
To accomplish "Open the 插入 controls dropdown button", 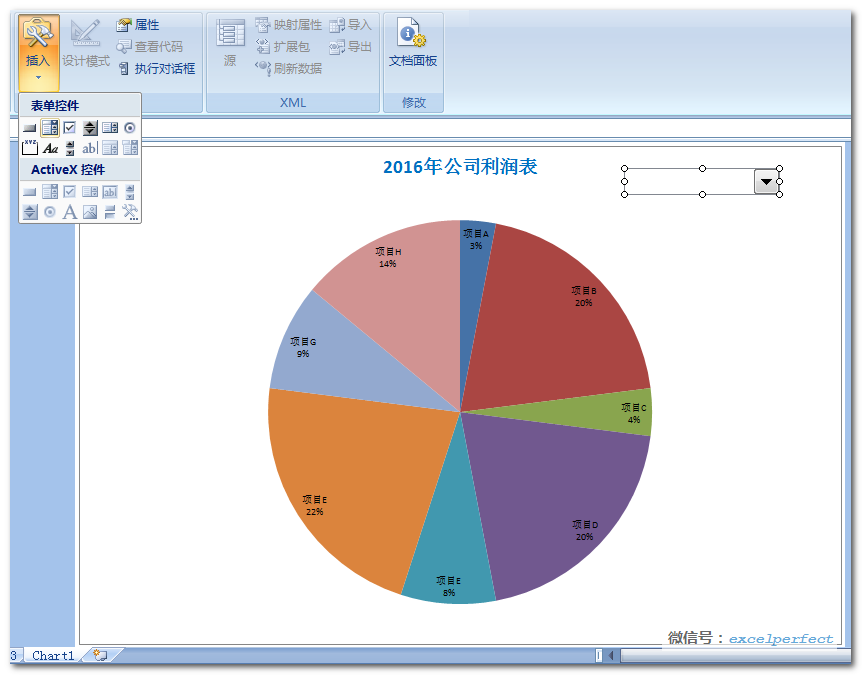I will [38, 53].
